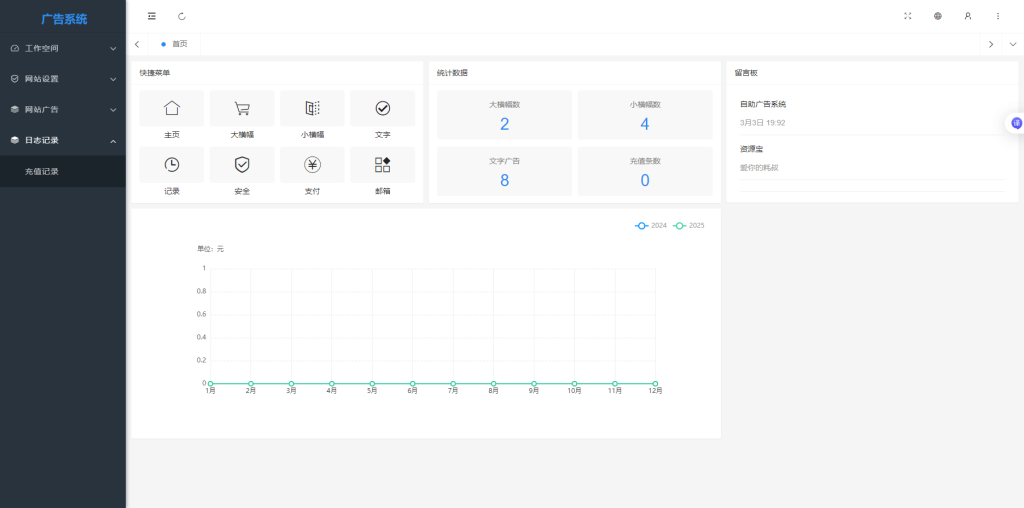1024x508 pixels.
Task: Select the checkmark 文字 shortcut icon
Action: pyautogui.click(x=382, y=108)
